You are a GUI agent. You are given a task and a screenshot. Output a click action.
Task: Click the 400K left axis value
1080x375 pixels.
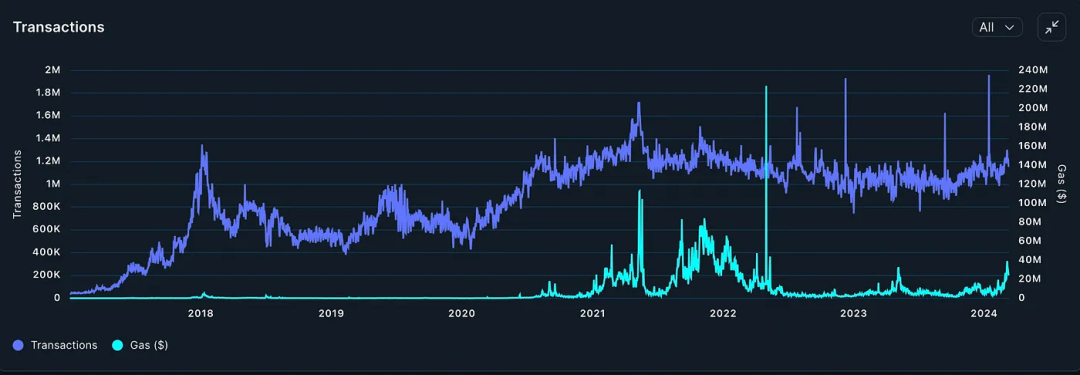pyautogui.click(x=46, y=252)
